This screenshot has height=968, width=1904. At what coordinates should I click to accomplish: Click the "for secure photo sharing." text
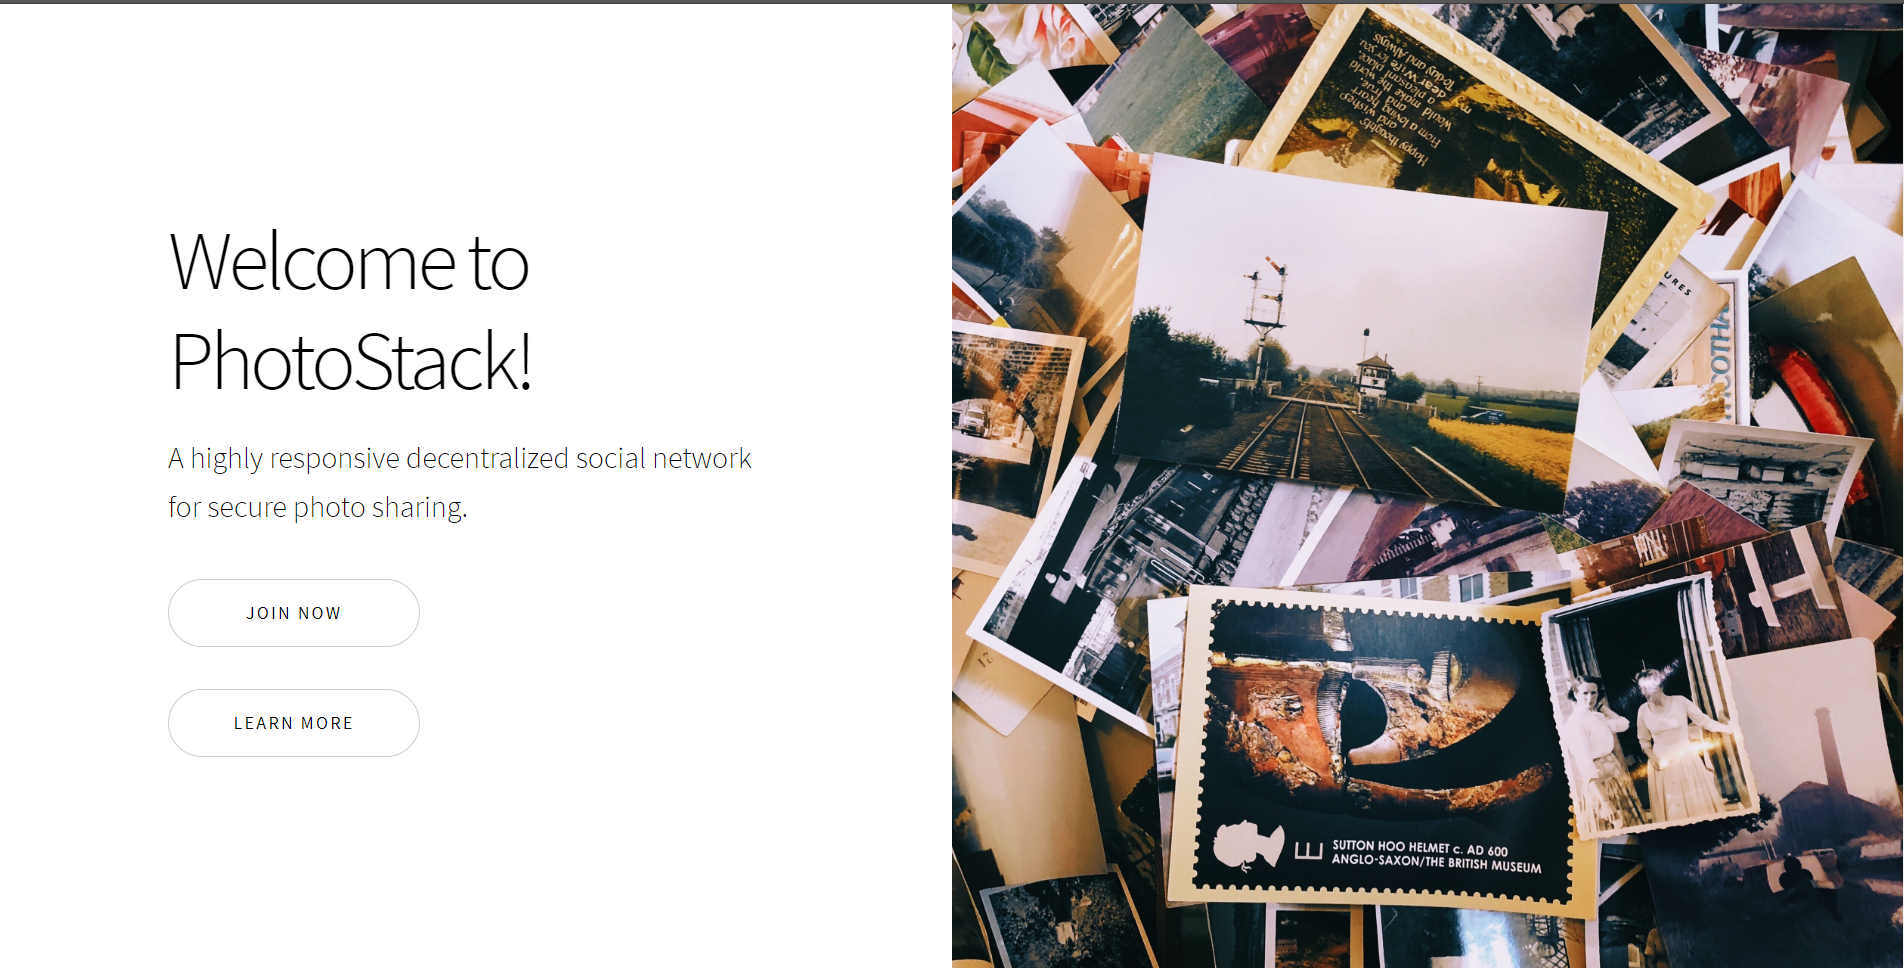(318, 507)
